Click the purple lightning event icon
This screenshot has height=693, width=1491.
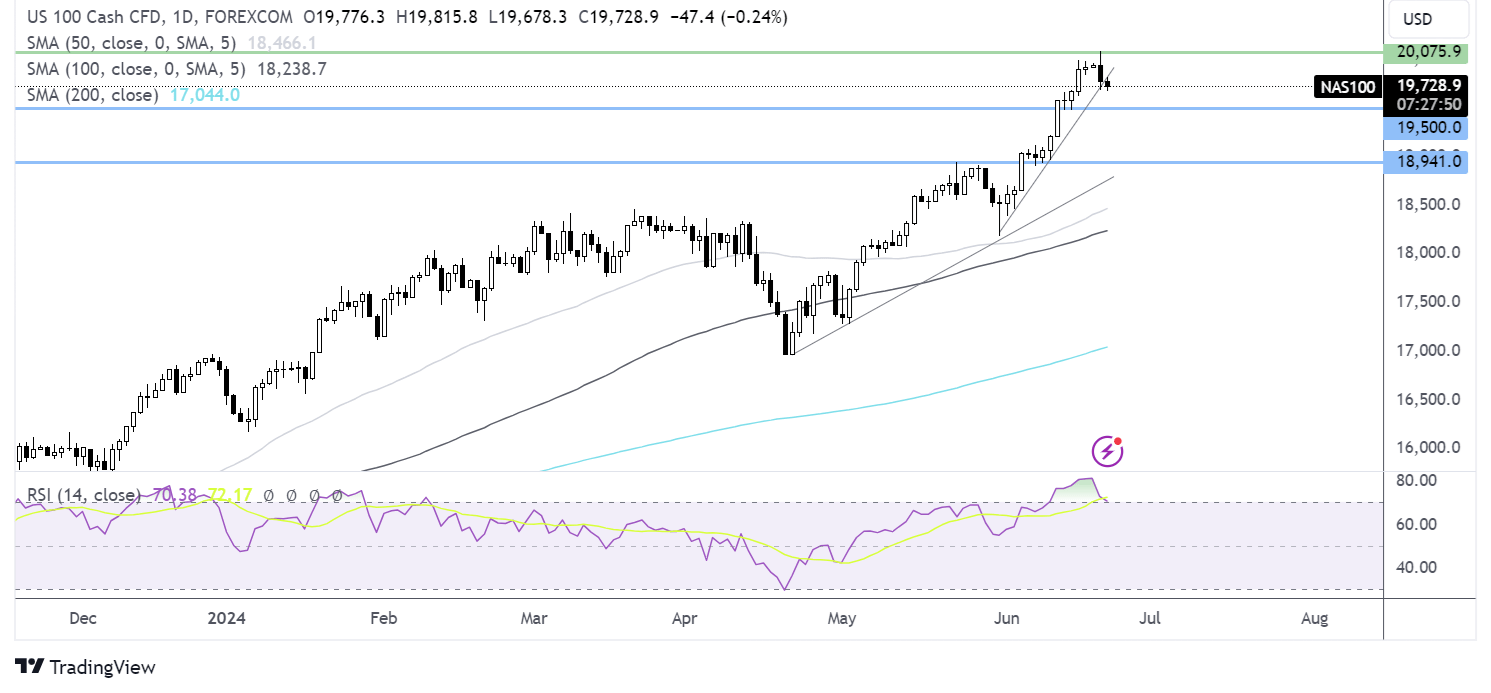(1107, 451)
